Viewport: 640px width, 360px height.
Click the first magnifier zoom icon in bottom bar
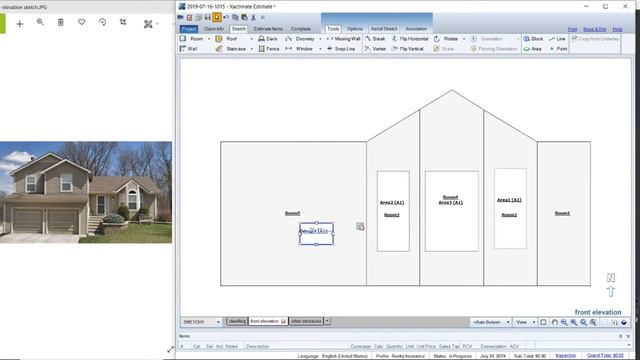tap(564, 322)
